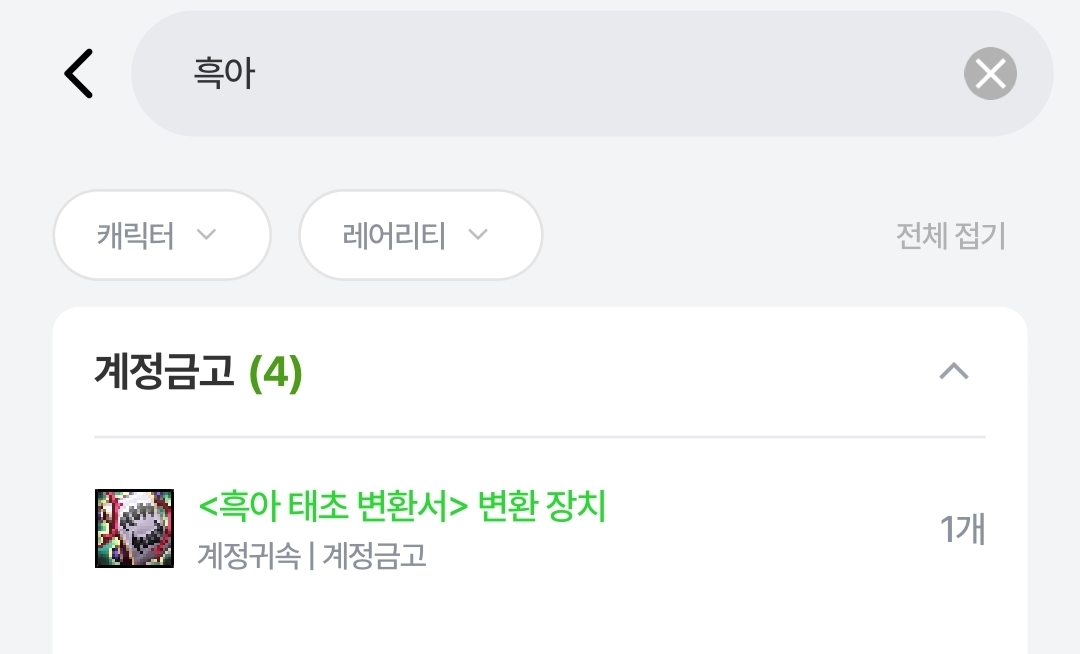1080x654 pixels.
Task: Focus the search field containing 흑아
Action: [x=560, y=74]
